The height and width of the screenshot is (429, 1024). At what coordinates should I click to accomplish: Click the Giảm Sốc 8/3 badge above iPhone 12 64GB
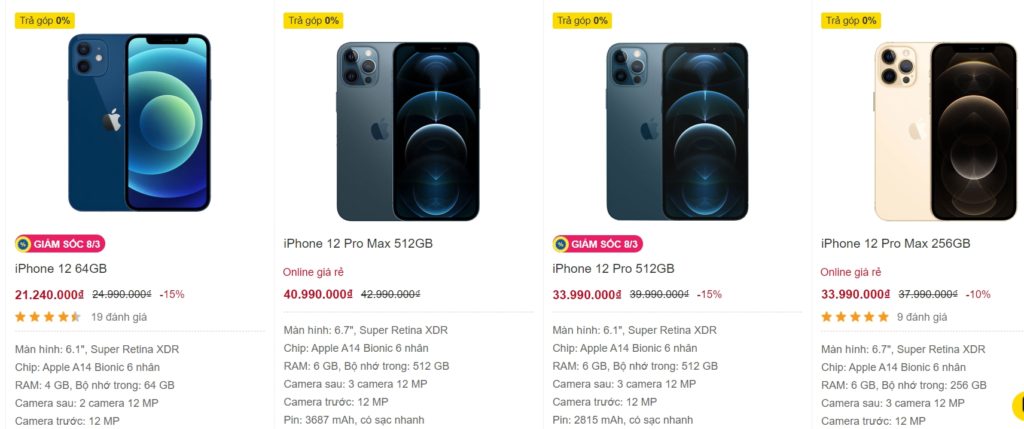pyautogui.click(x=60, y=244)
